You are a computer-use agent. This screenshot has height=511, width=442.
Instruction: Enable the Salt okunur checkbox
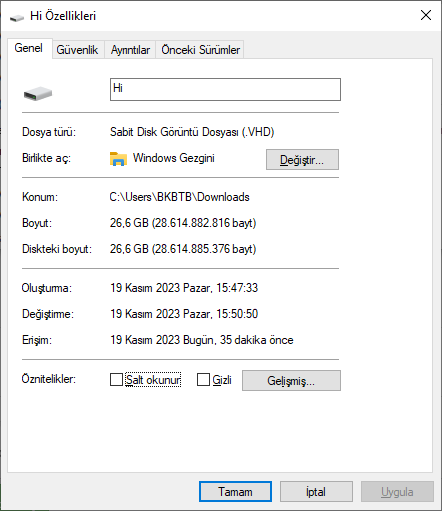pos(116,379)
